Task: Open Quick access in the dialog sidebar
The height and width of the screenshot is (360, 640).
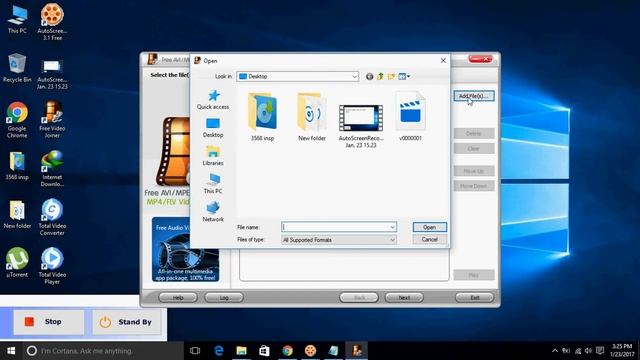Action: coord(213,100)
